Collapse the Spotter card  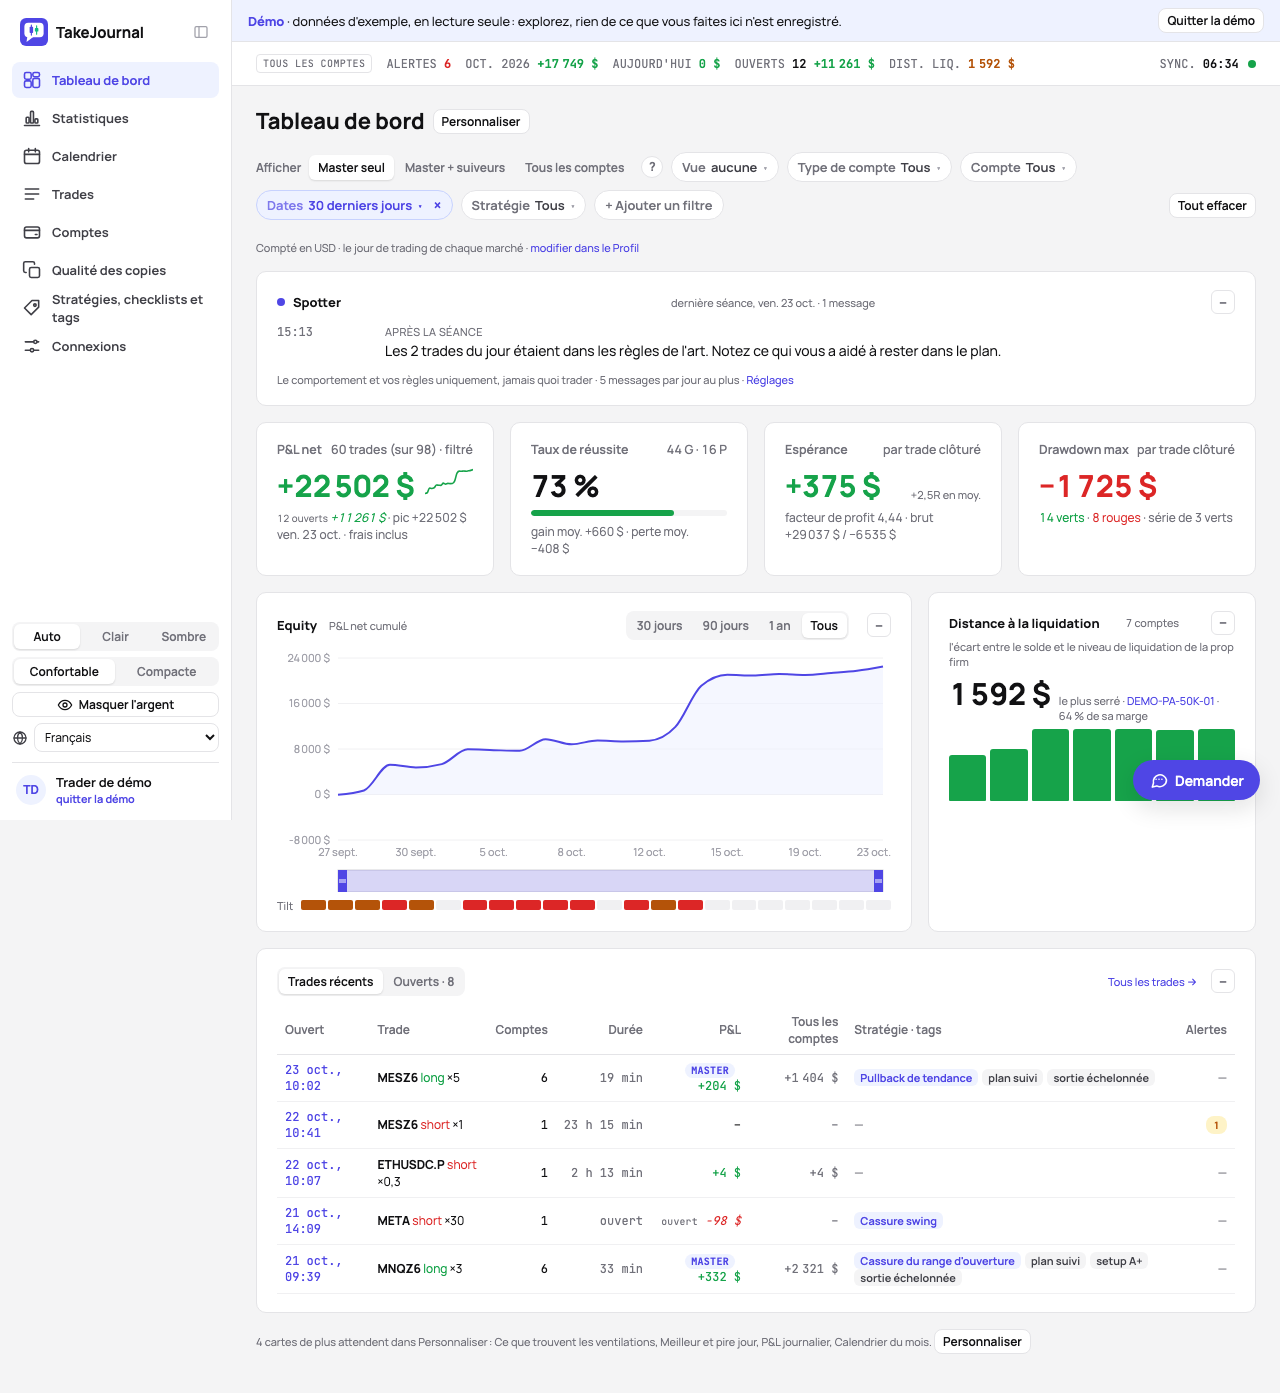1223,302
